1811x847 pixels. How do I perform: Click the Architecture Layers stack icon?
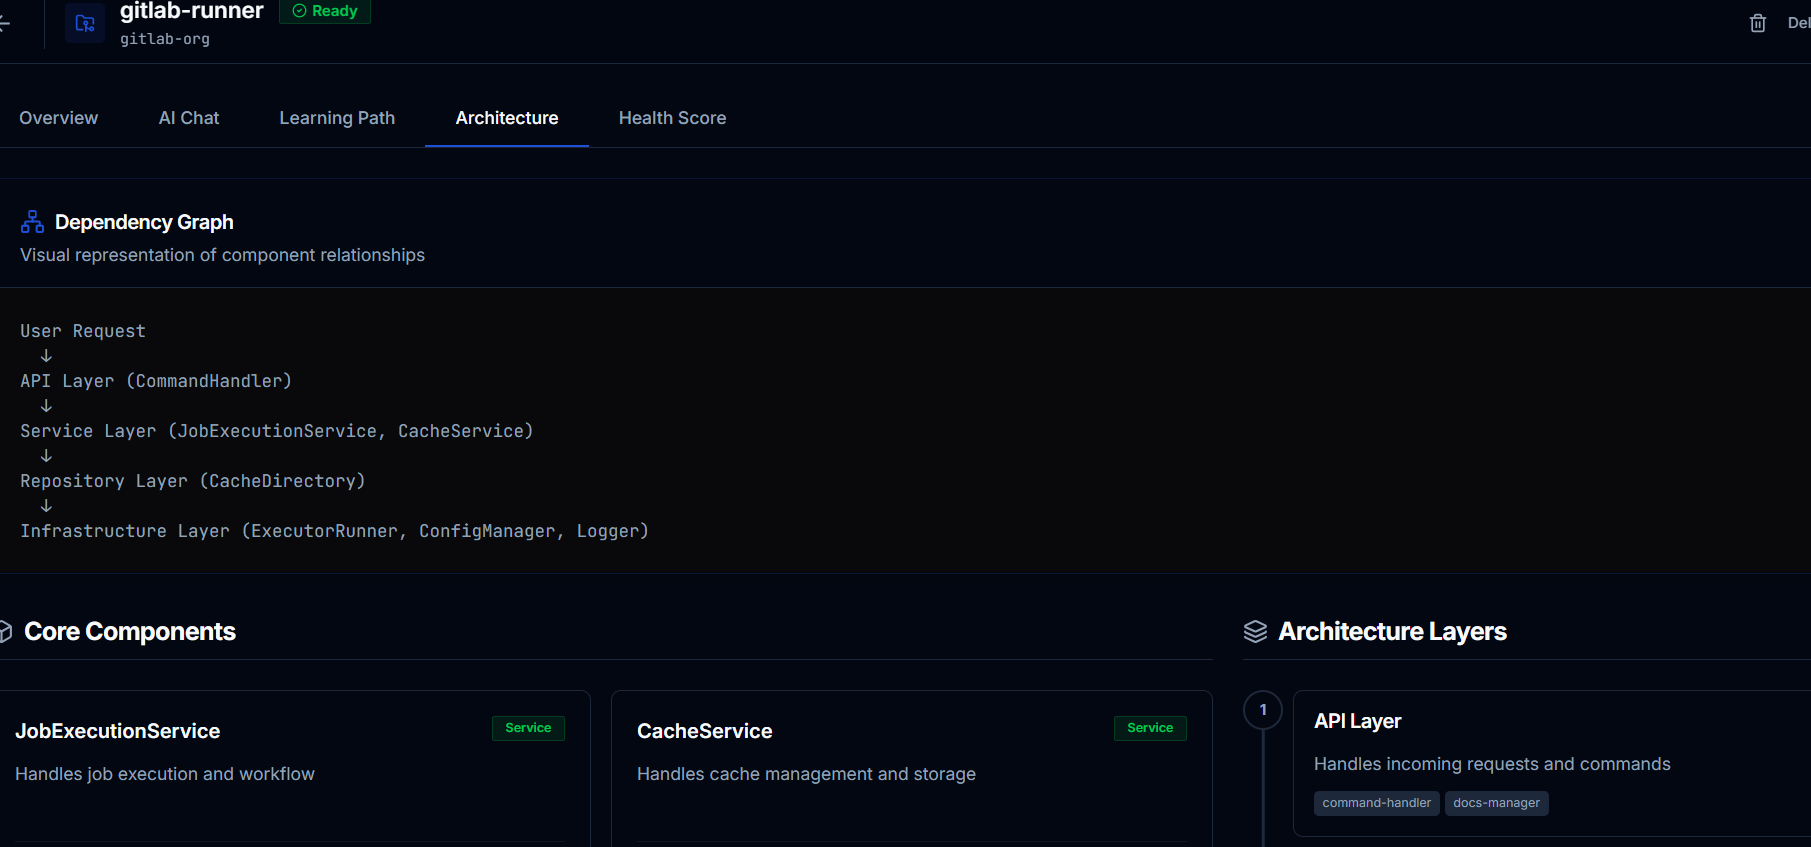pyautogui.click(x=1255, y=631)
